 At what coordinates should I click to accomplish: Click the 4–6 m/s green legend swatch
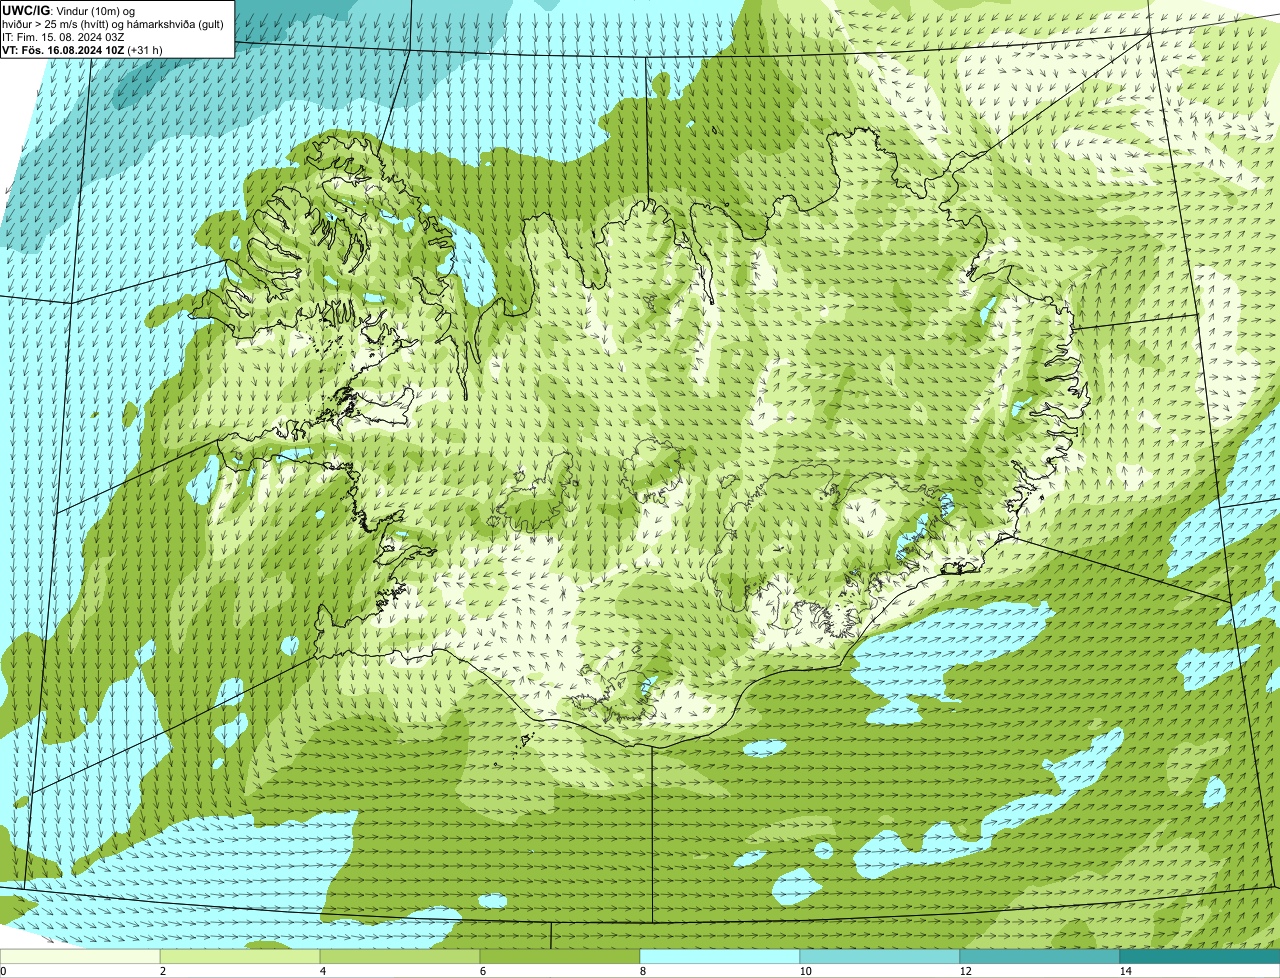pos(400,956)
